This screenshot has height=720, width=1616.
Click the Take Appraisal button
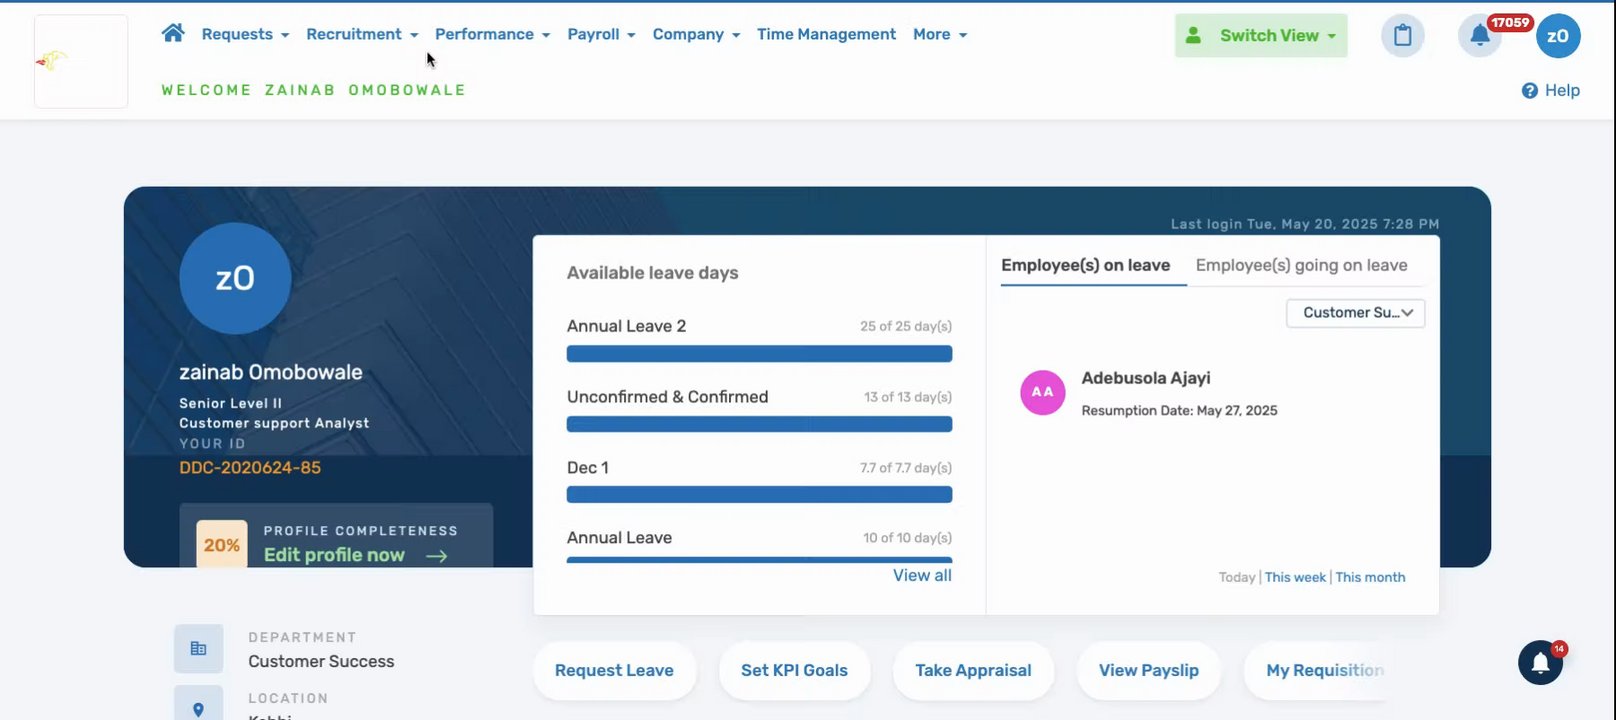click(973, 671)
